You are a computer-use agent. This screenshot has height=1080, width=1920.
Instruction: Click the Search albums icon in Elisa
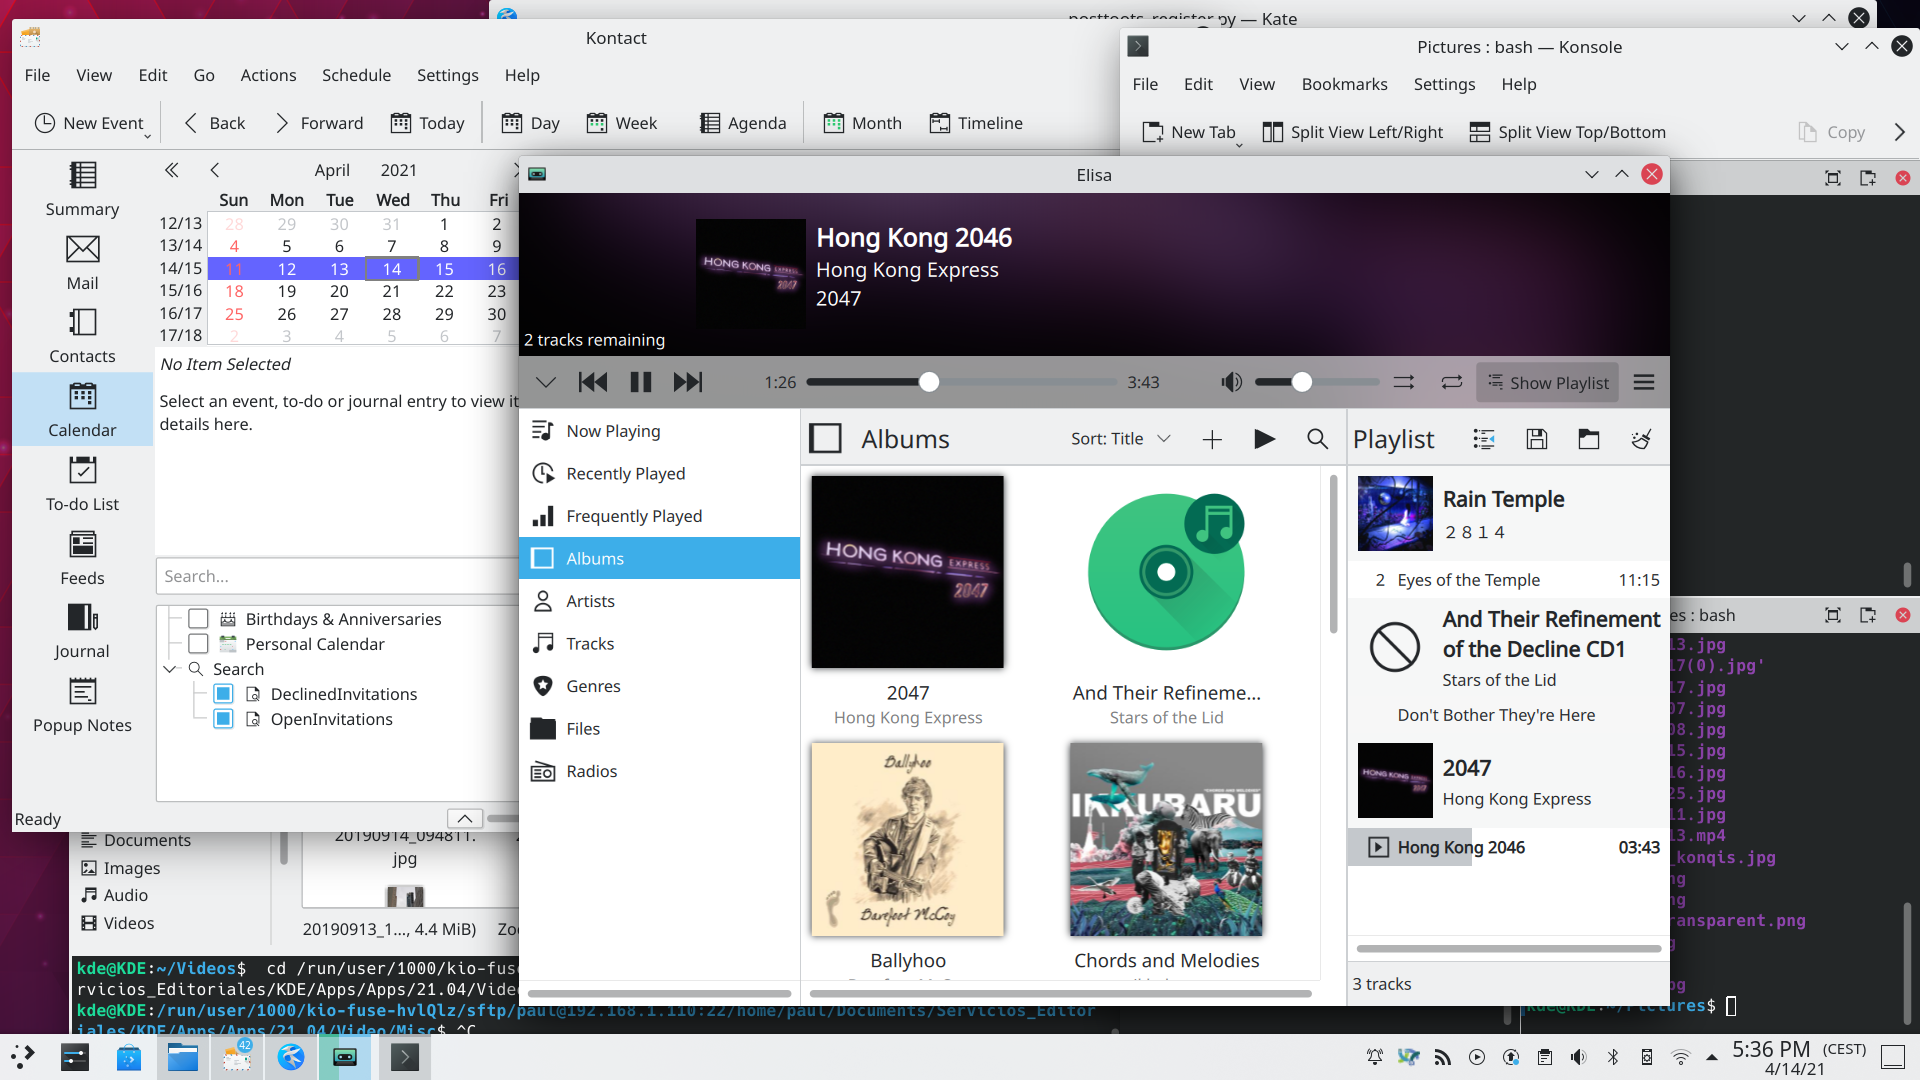point(1316,439)
